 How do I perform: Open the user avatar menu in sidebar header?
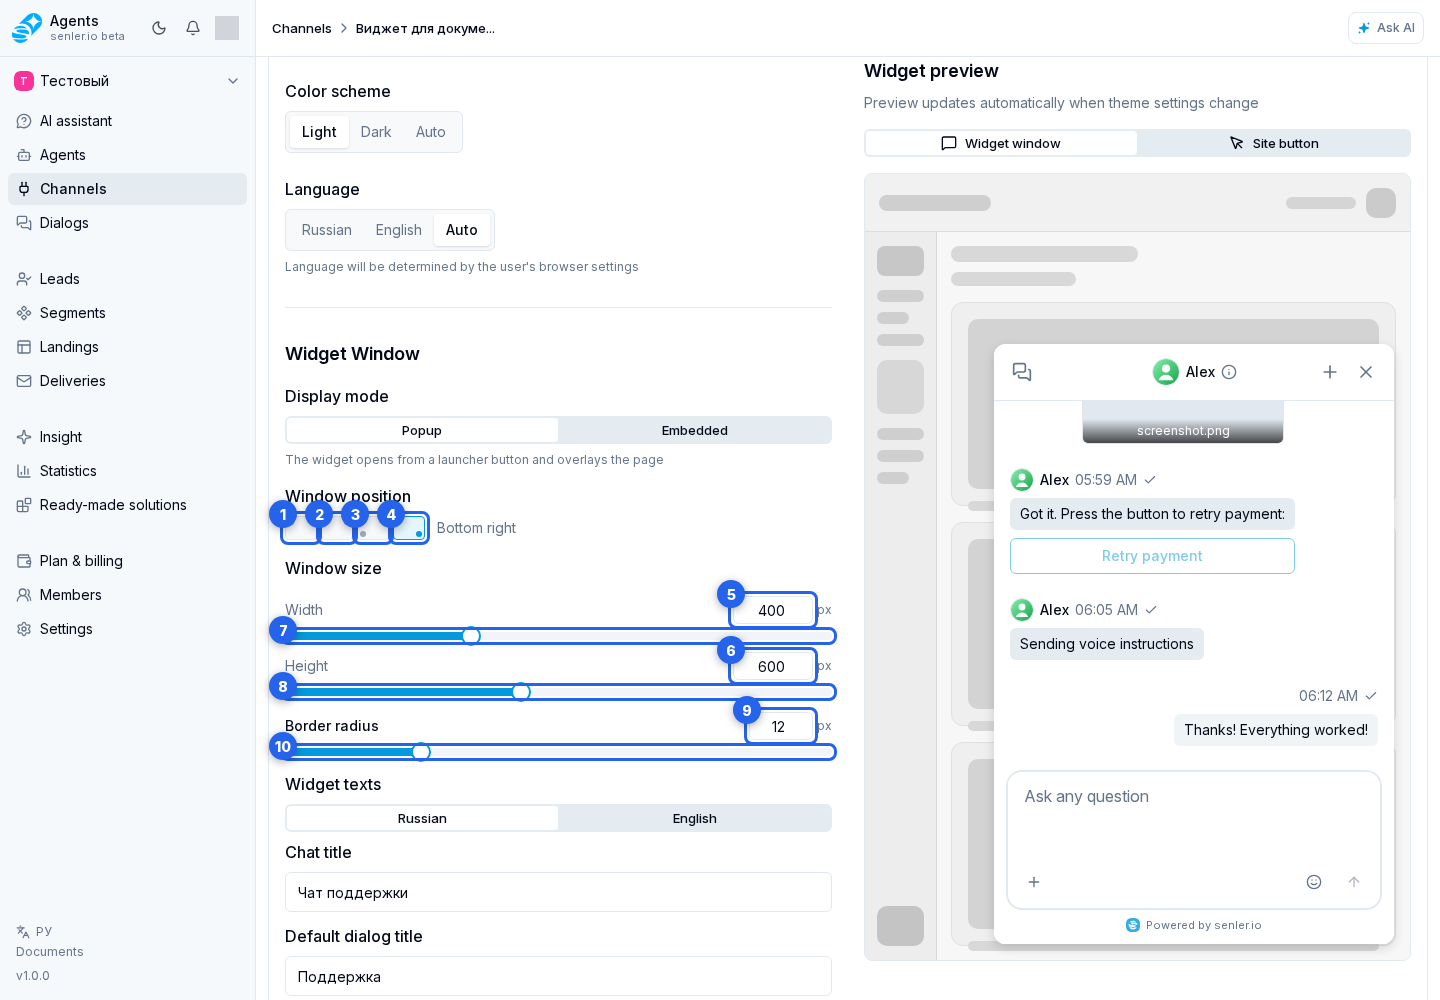(227, 28)
